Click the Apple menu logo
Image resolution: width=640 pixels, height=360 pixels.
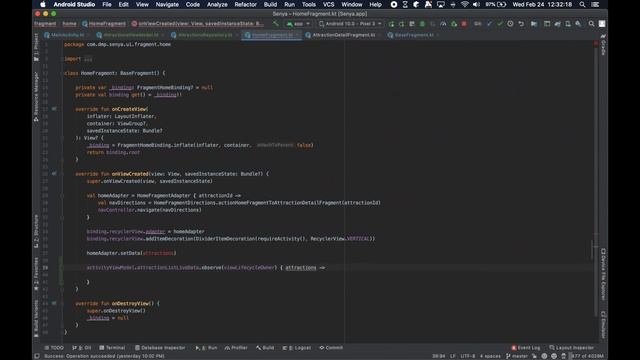click(x=43, y=4)
